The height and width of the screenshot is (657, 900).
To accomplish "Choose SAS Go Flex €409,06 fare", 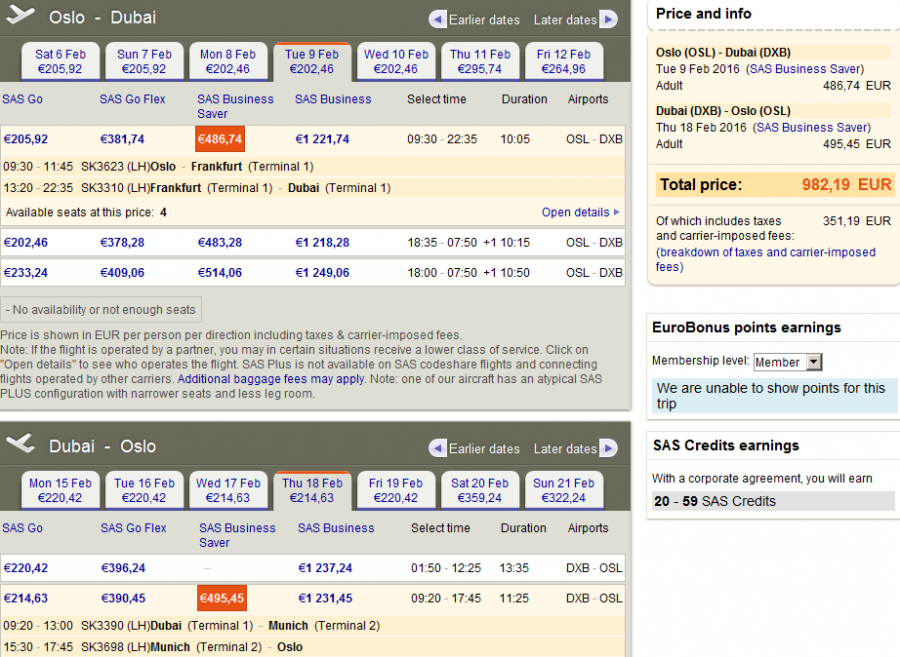I will [x=122, y=273].
